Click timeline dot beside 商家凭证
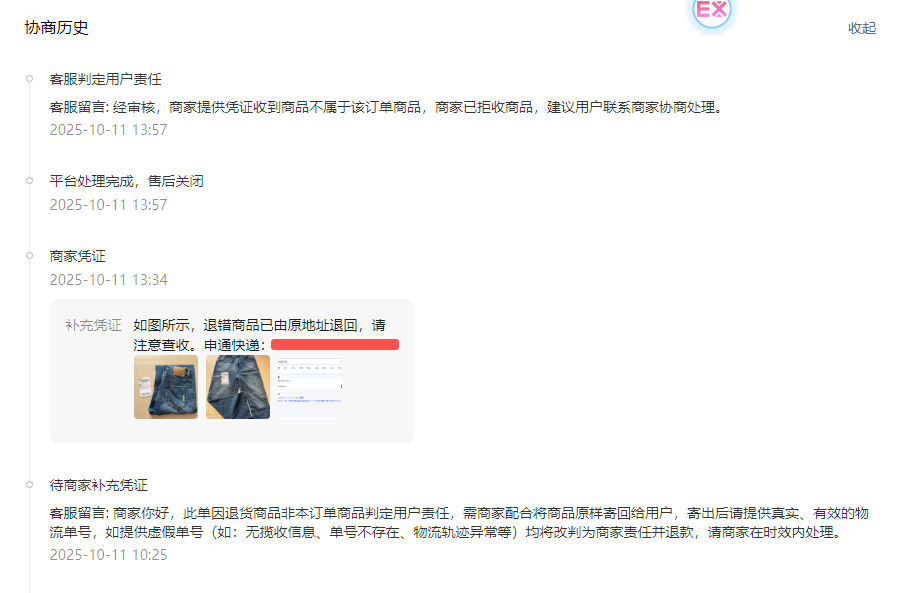 click(x=29, y=256)
